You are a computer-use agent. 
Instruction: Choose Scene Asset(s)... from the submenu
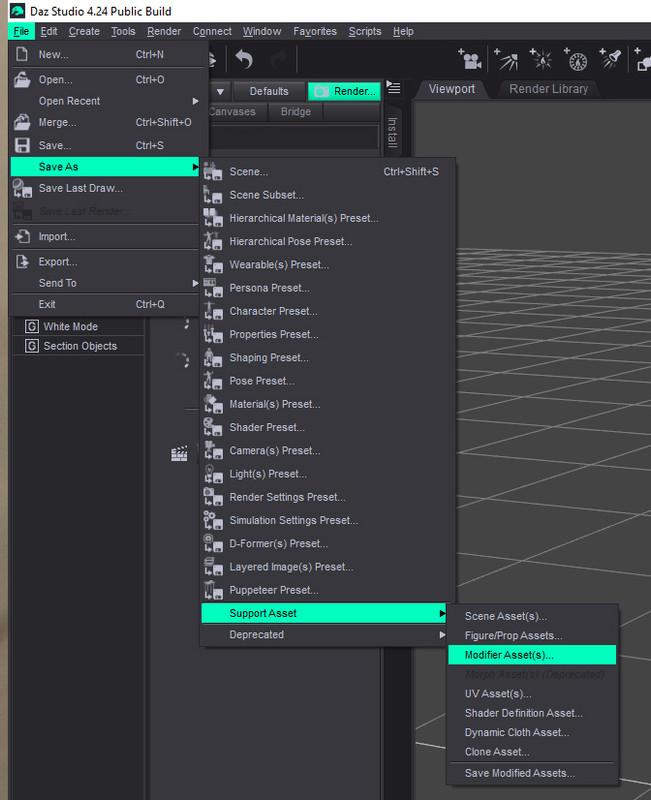coord(532,616)
